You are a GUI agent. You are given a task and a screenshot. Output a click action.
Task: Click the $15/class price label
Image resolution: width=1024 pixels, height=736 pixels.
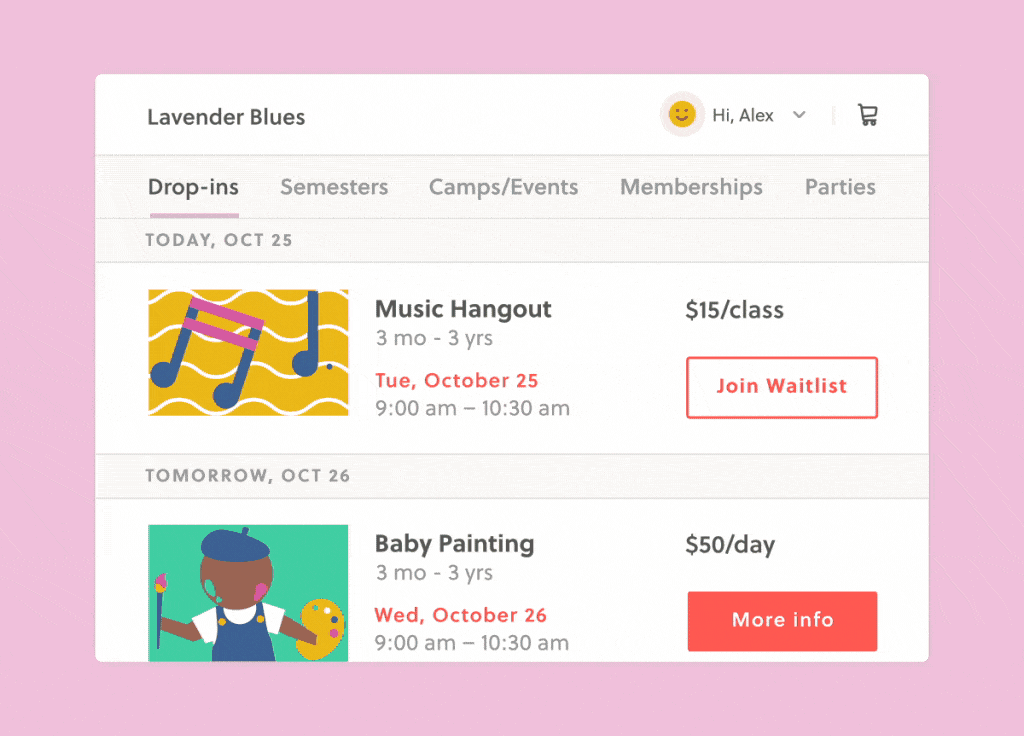point(734,310)
